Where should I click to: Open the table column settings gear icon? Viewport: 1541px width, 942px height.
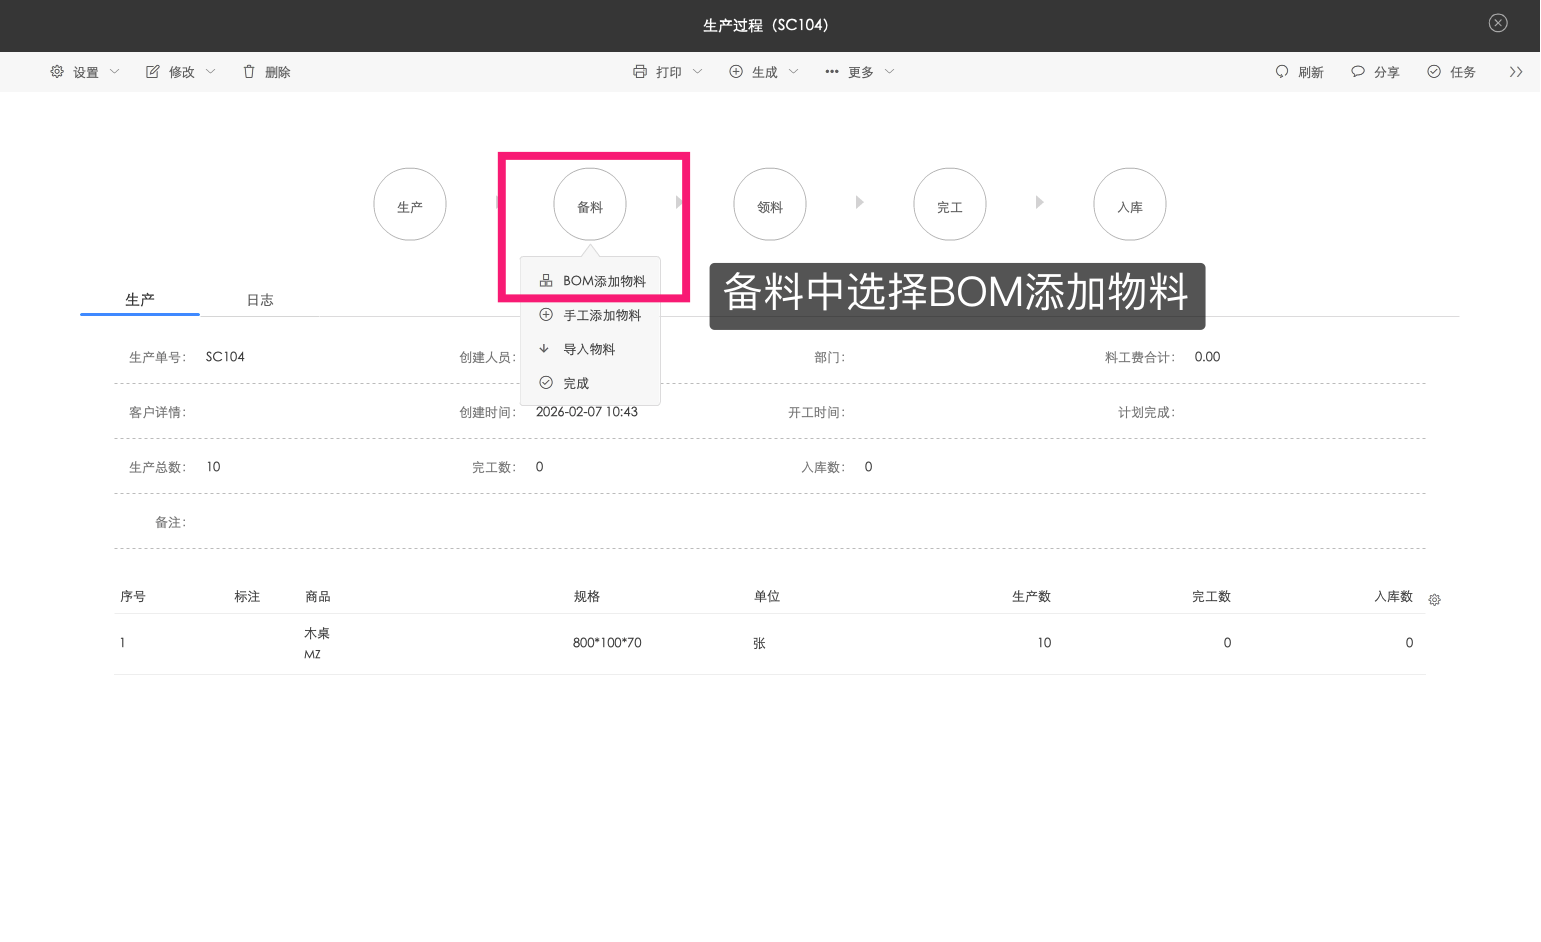click(x=1435, y=598)
